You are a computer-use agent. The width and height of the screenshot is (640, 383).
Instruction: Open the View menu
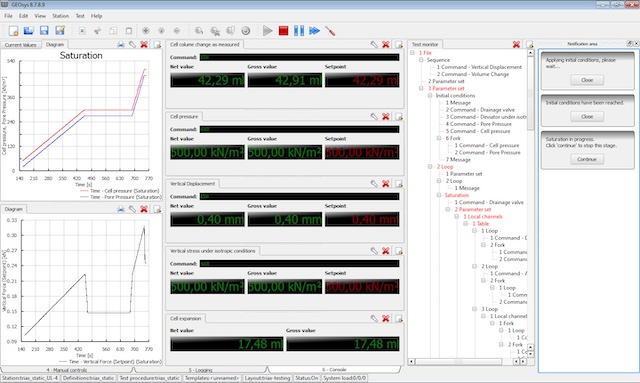point(40,16)
